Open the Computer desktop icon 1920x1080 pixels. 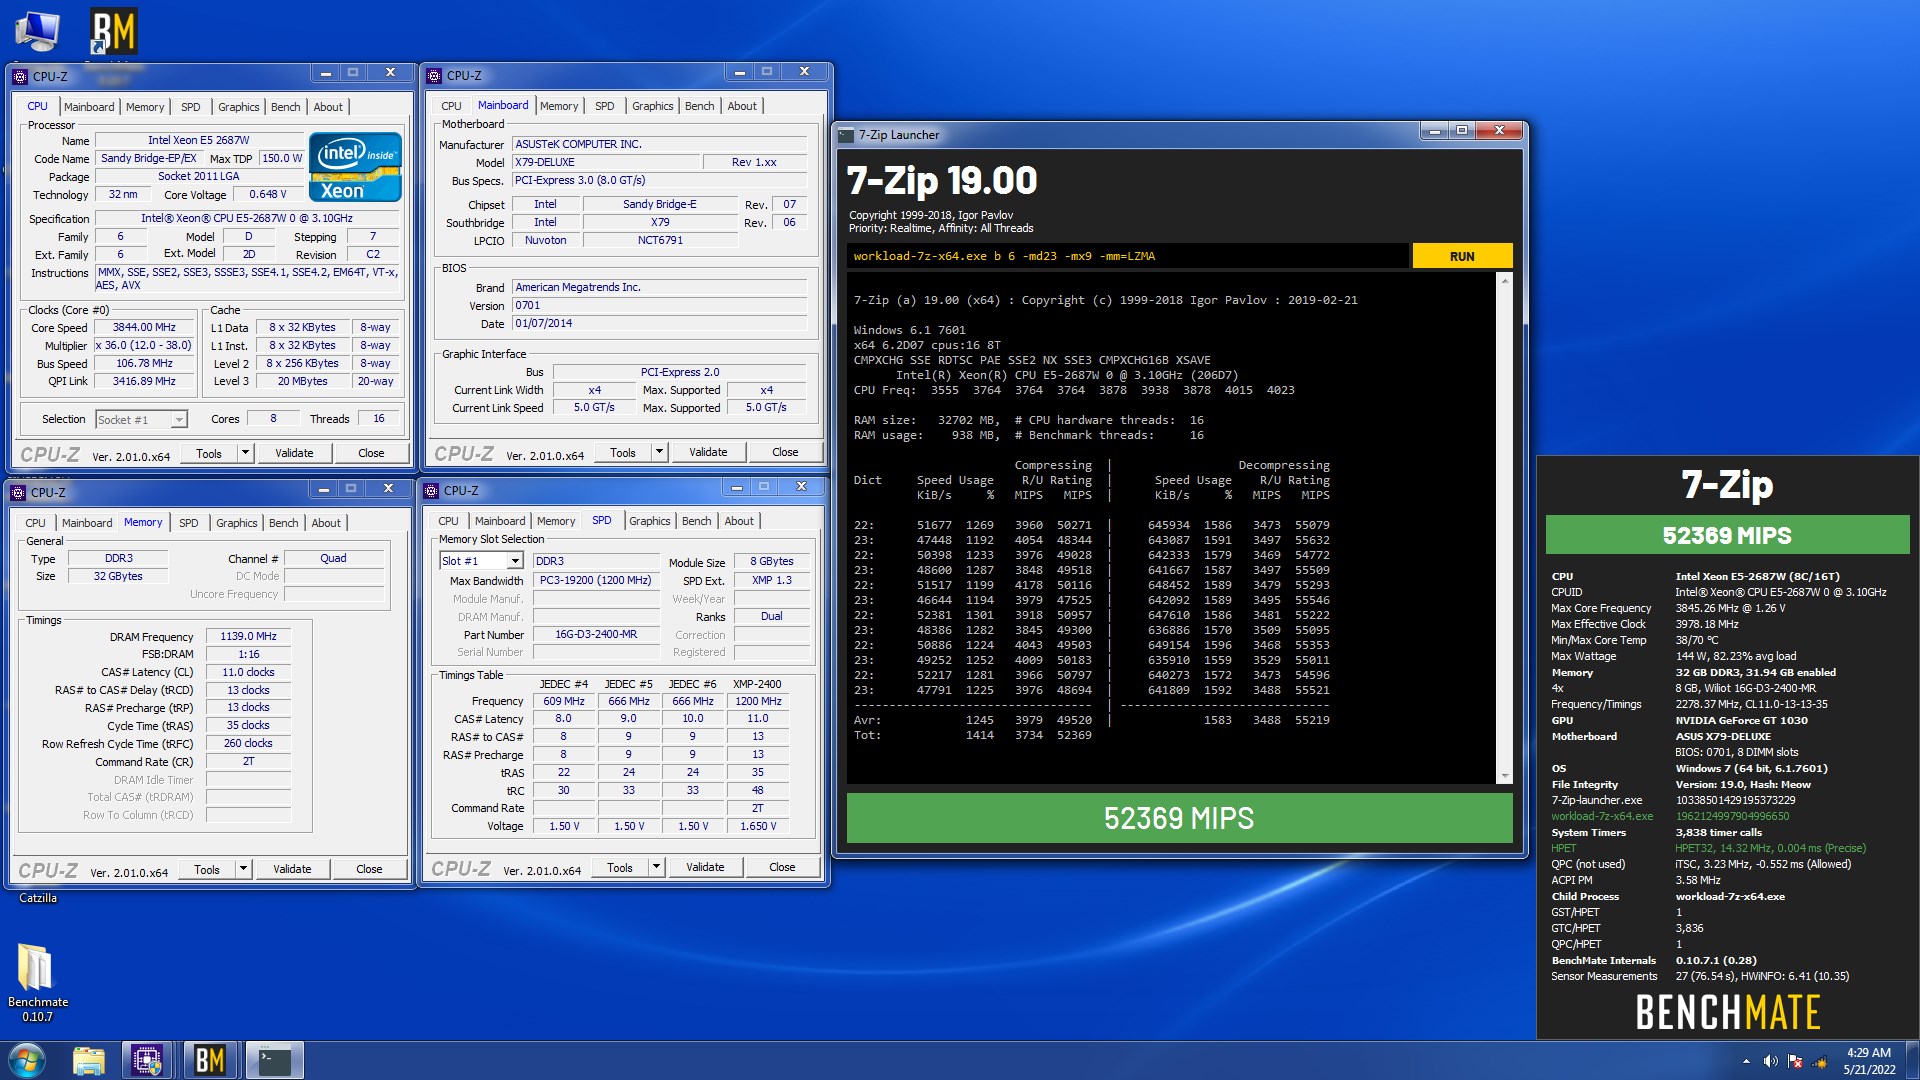pyautogui.click(x=37, y=32)
